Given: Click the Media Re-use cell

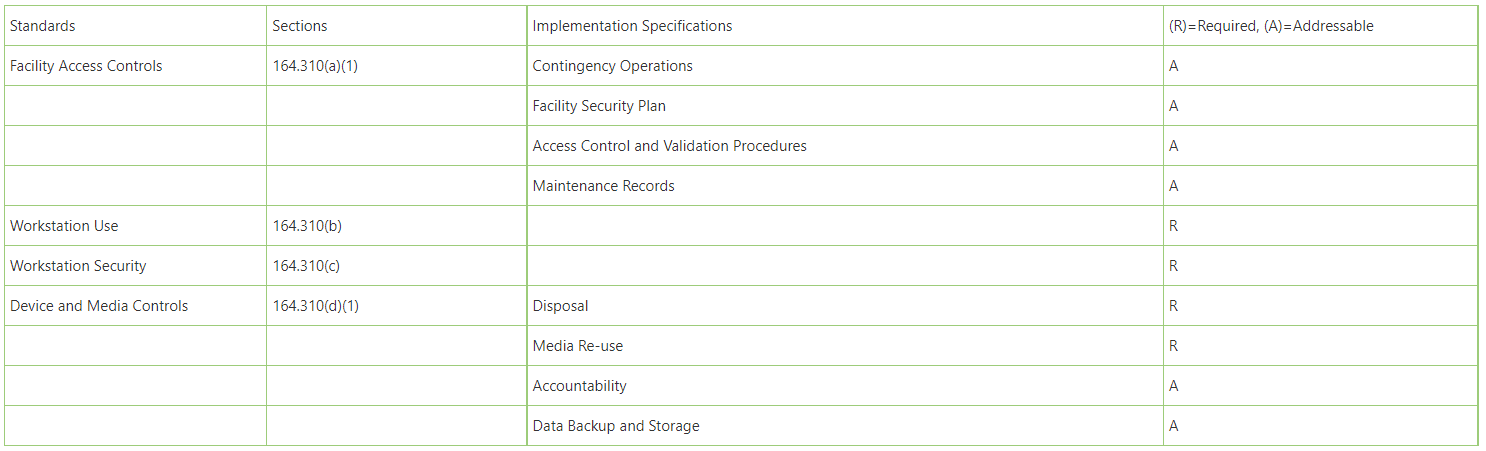Looking at the screenshot, I should click(845, 346).
